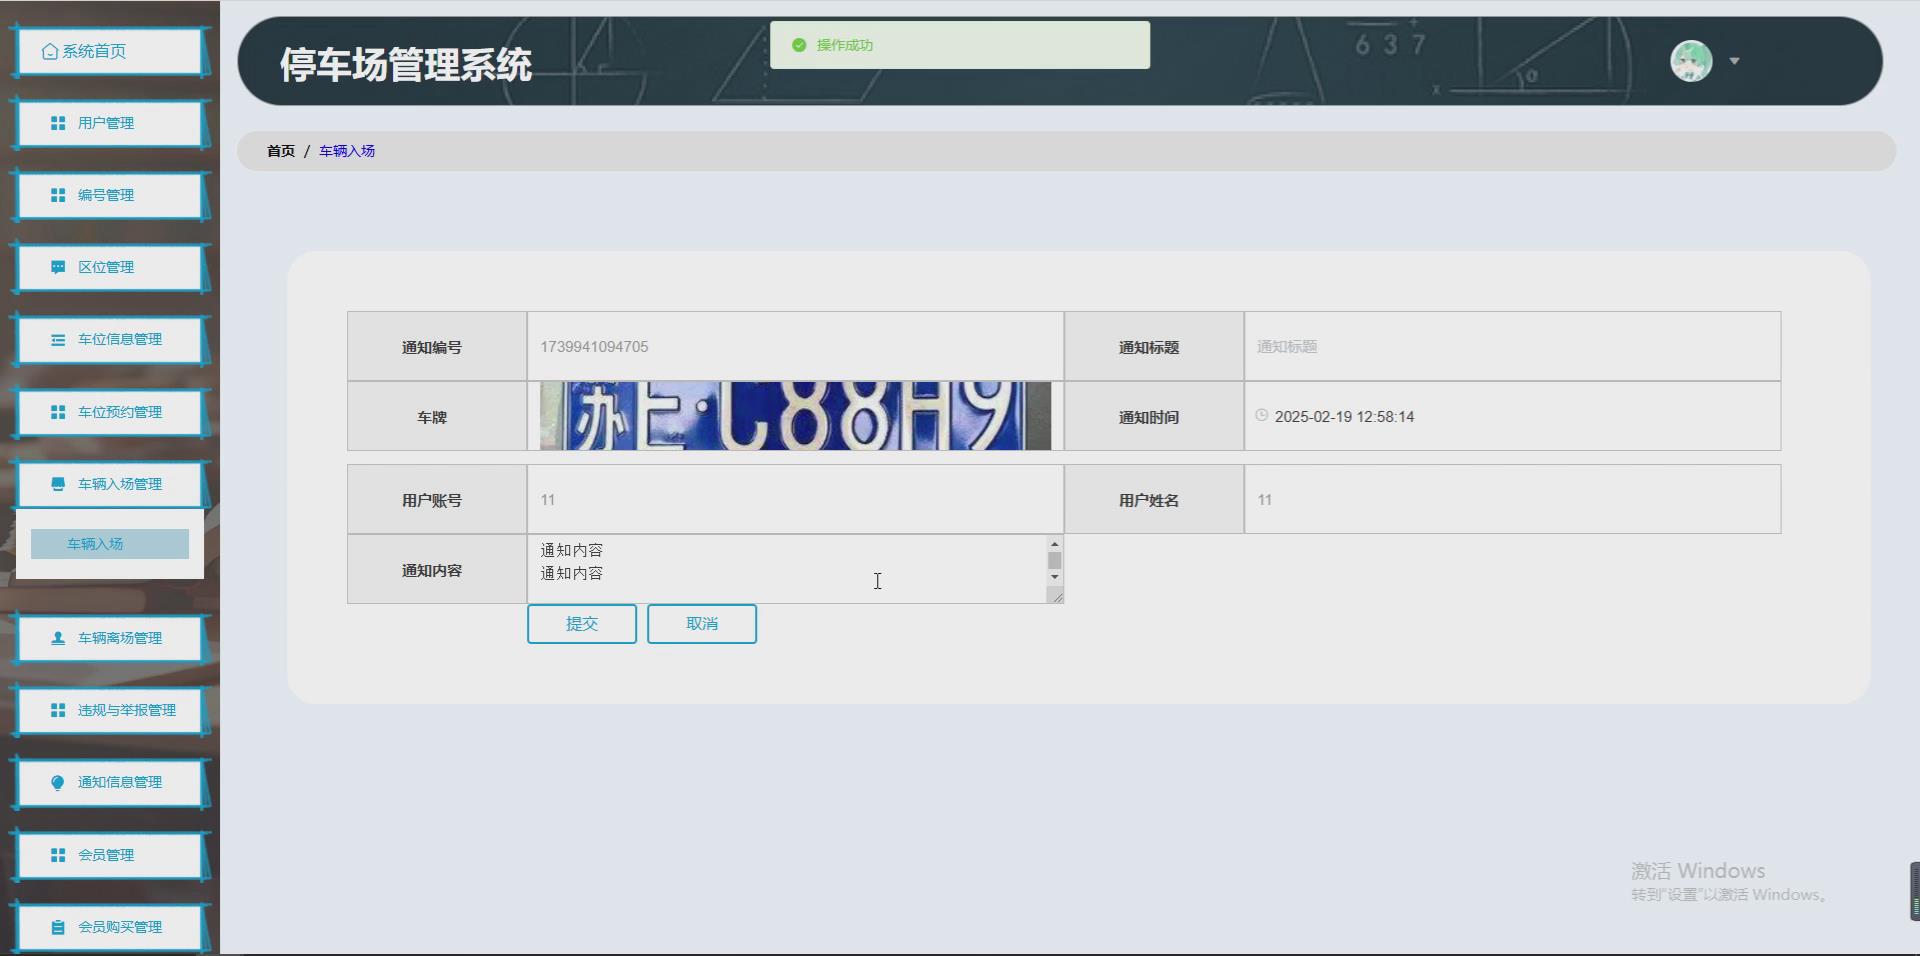The height and width of the screenshot is (956, 1920).
Task: Select the list icon for 车位信息管理
Action: 56,339
